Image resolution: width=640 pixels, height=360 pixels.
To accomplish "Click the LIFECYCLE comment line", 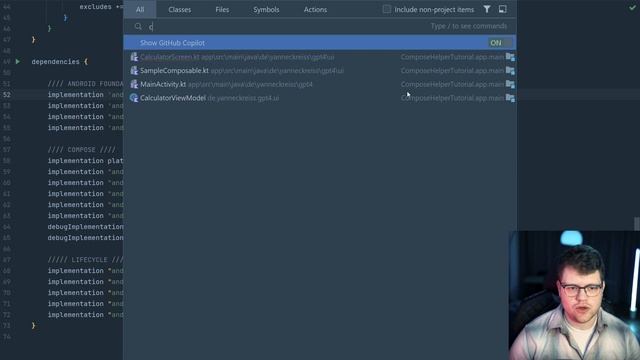I will point(85,260).
